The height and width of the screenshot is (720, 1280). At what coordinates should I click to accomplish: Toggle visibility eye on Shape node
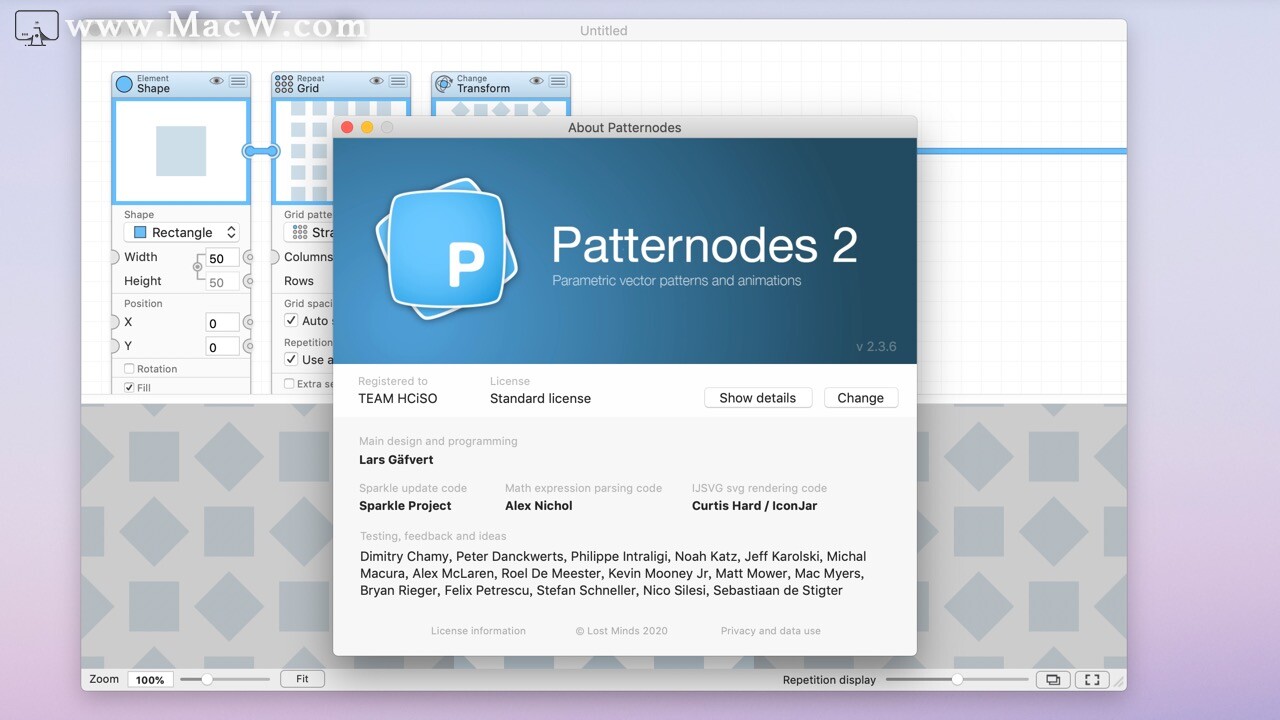pos(216,81)
